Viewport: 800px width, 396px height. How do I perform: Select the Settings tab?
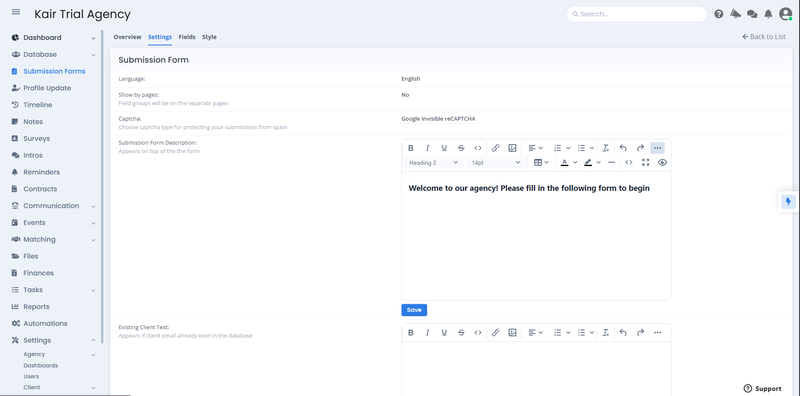click(160, 37)
